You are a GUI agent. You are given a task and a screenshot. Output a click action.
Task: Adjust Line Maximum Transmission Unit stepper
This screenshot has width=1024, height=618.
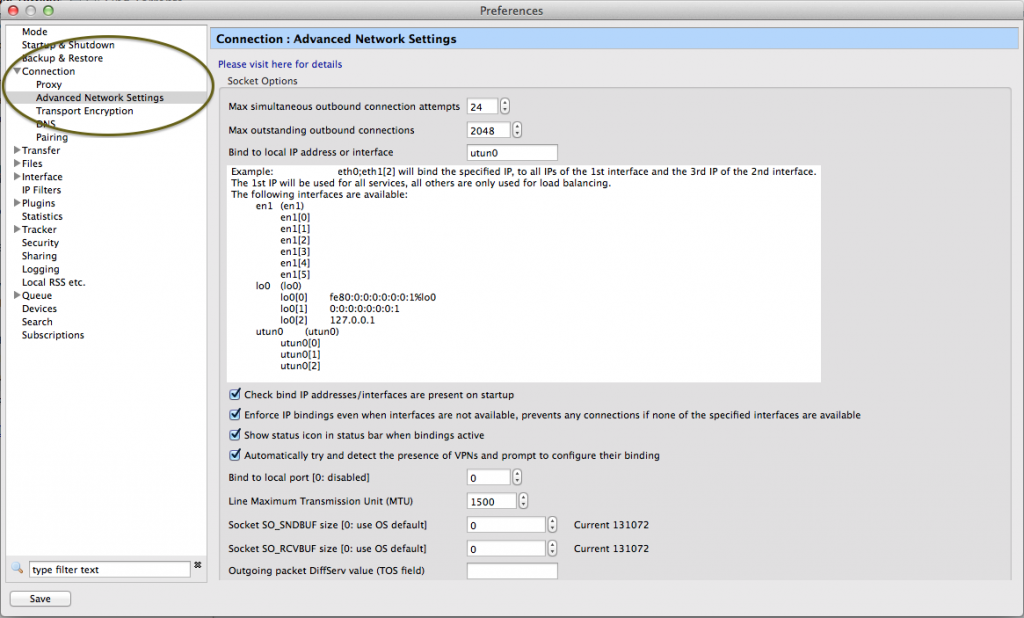pos(522,501)
